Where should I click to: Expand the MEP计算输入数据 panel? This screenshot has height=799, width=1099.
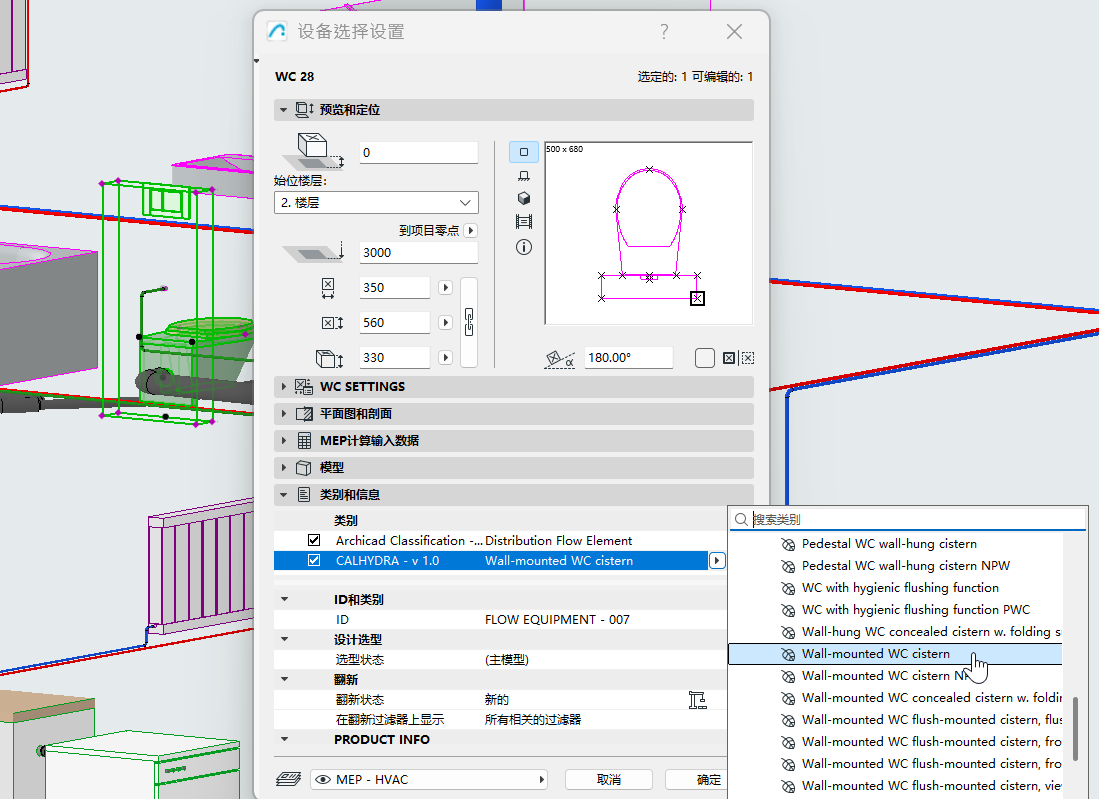(x=283, y=441)
